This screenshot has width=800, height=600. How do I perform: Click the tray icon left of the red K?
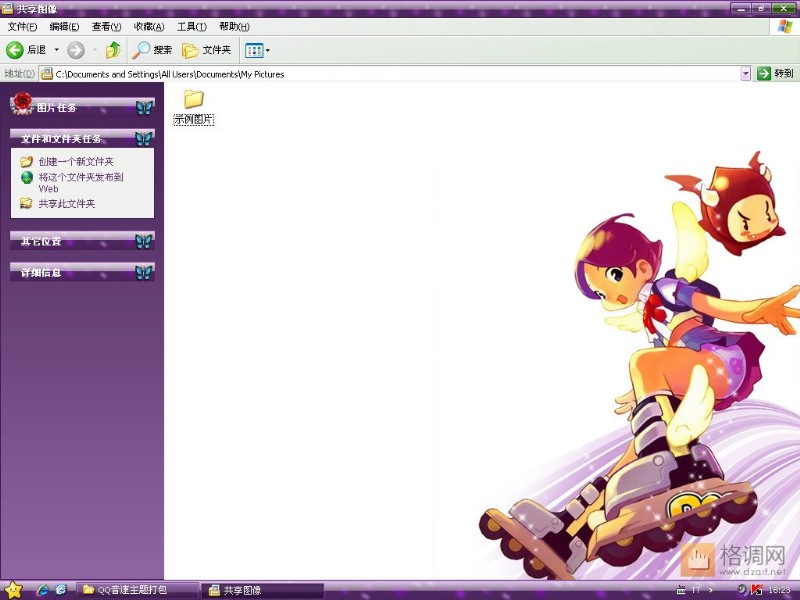742,590
